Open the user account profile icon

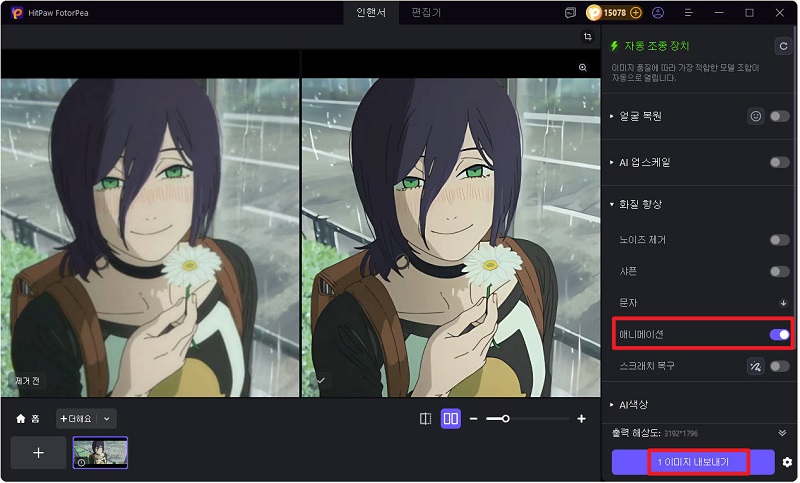pyautogui.click(x=657, y=13)
